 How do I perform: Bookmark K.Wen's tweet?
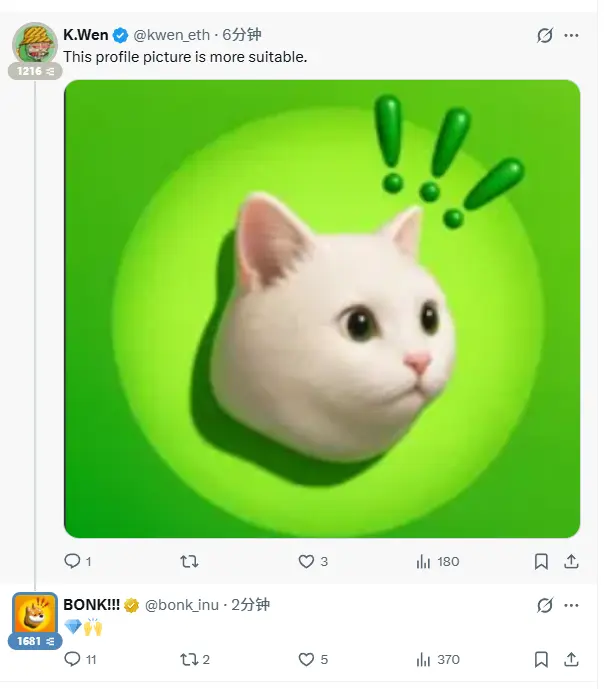(x=541, y=561)
